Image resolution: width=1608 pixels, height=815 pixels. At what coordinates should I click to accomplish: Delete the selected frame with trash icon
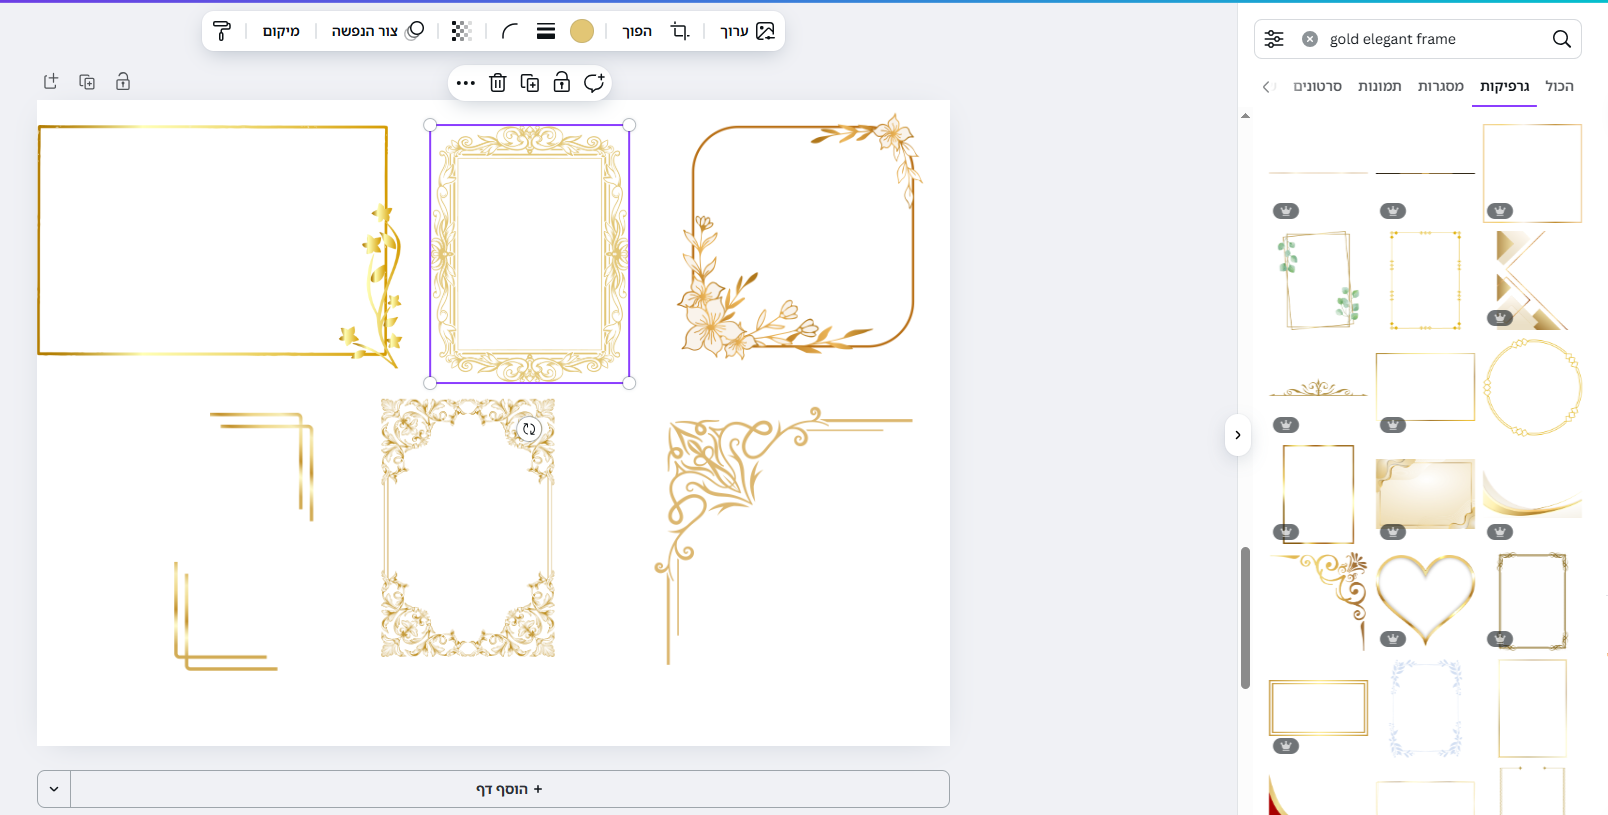pos(498,83)
